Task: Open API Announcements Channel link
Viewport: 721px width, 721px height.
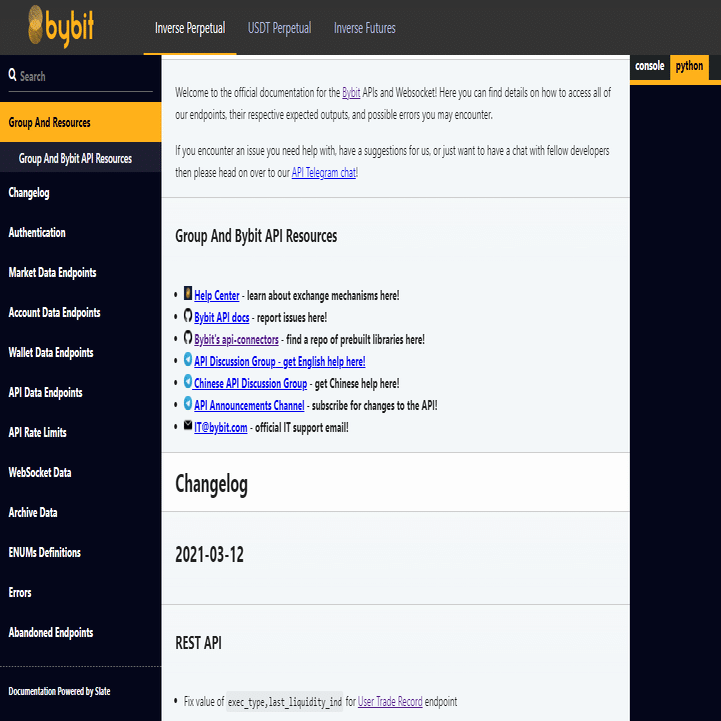Action: 249,406
